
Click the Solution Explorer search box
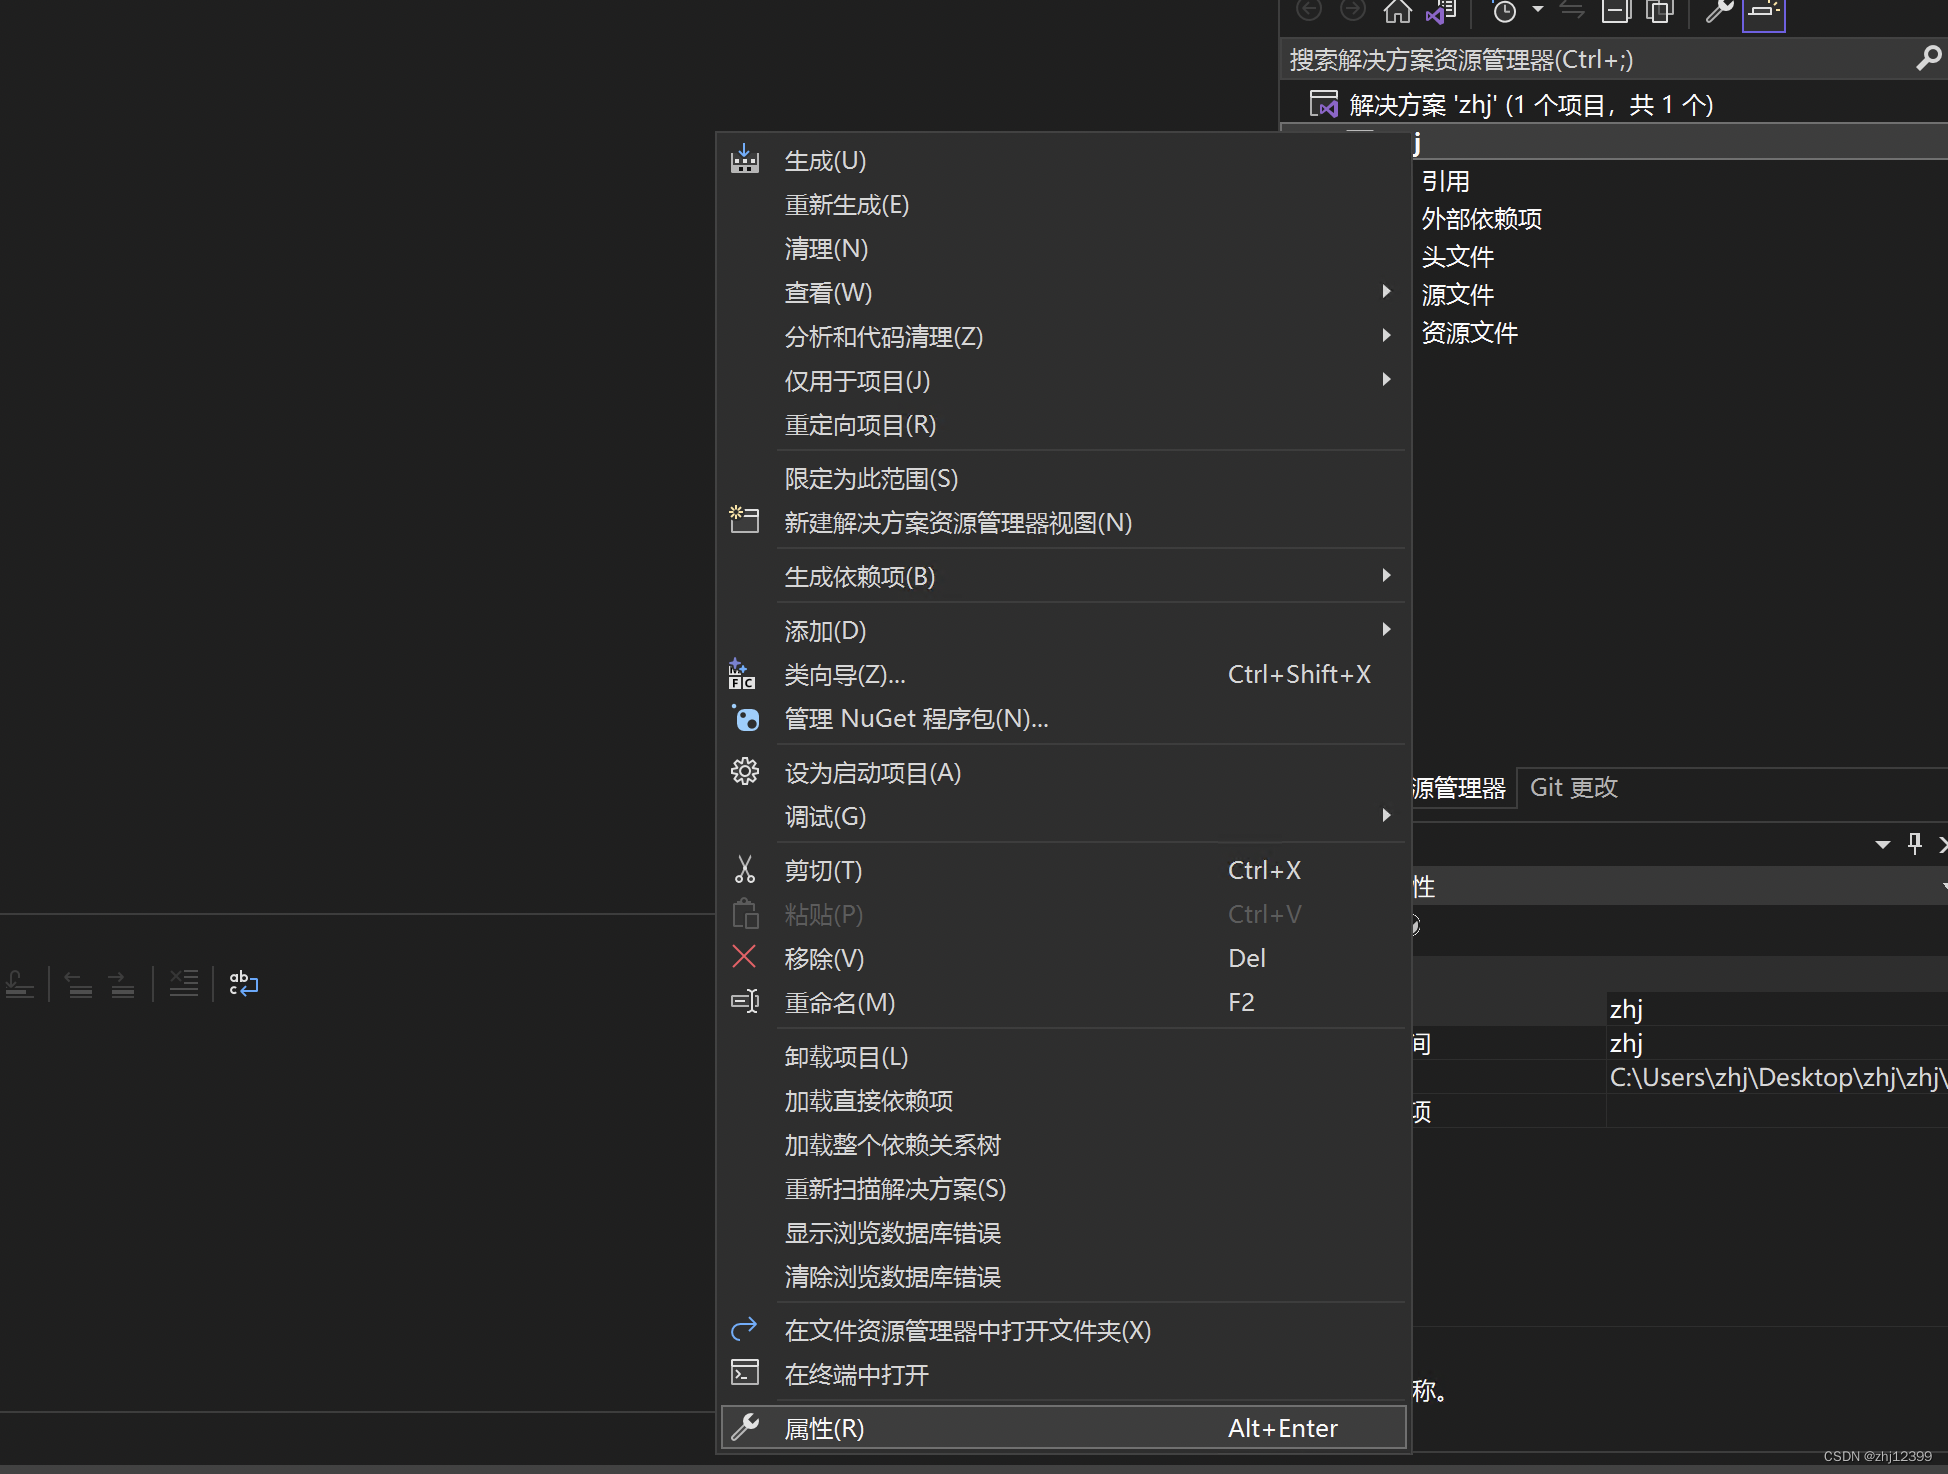[1596, 59]
